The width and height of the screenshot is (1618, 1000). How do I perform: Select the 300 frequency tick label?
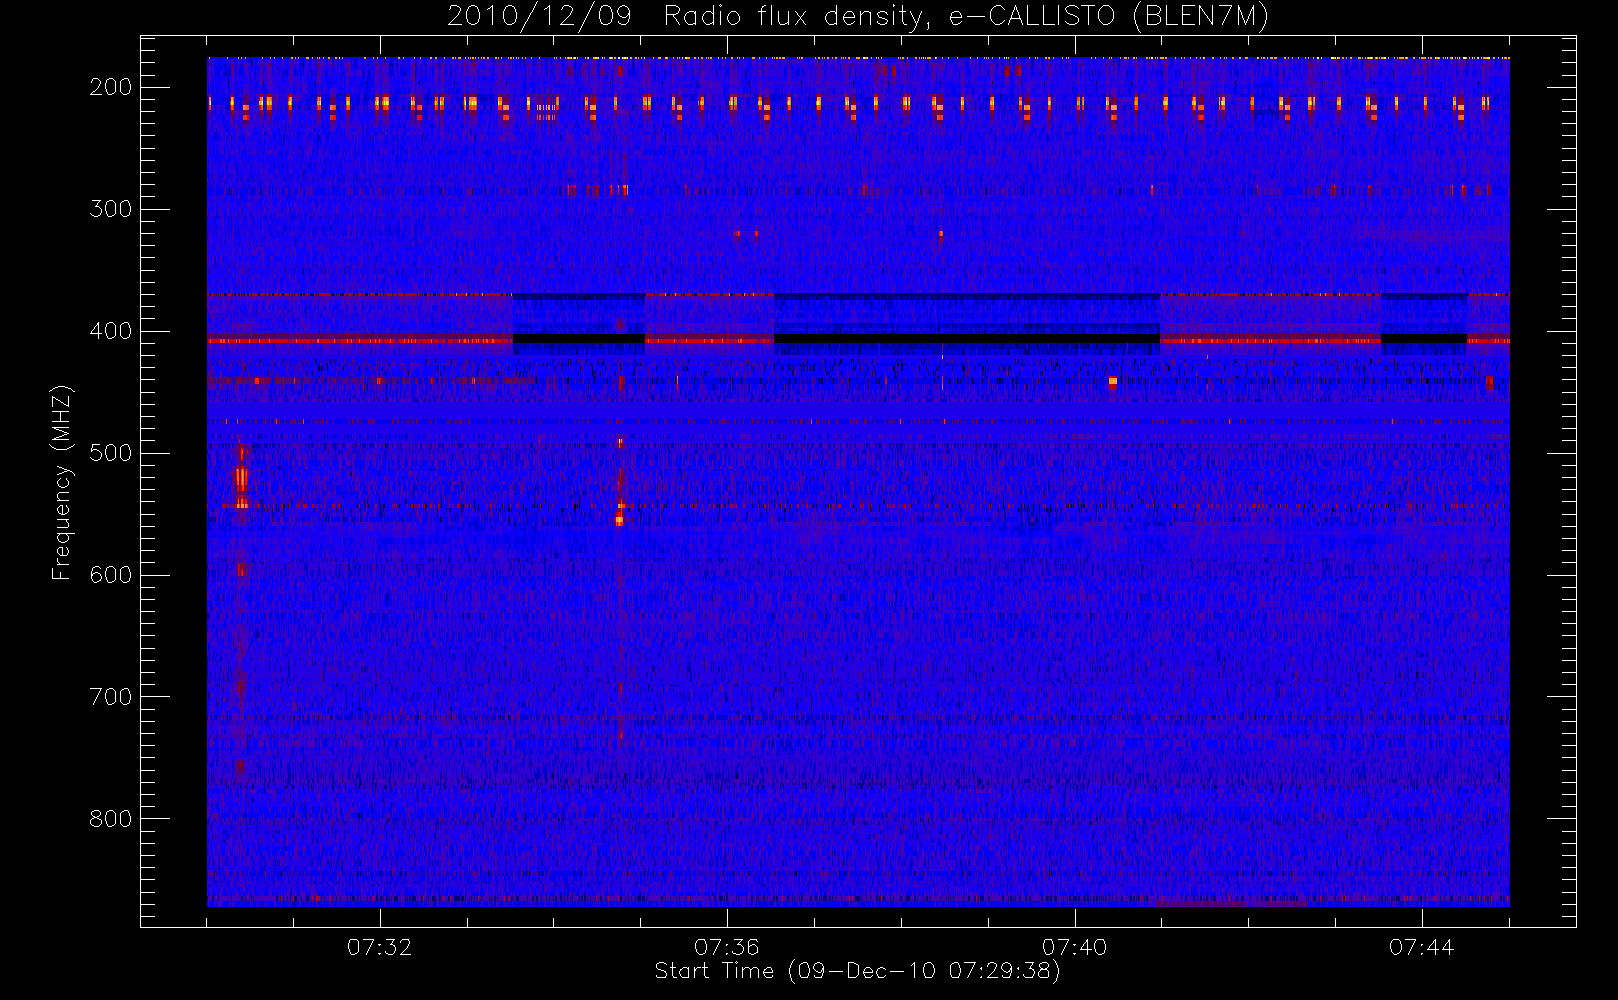click(111, 209)
